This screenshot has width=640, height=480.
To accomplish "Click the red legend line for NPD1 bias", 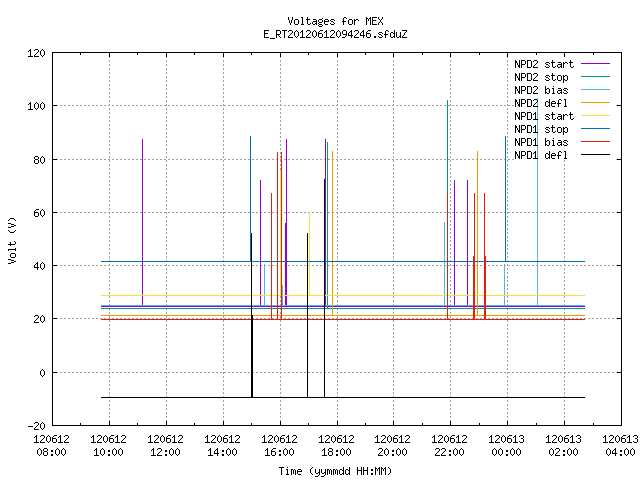I will 596,142.
